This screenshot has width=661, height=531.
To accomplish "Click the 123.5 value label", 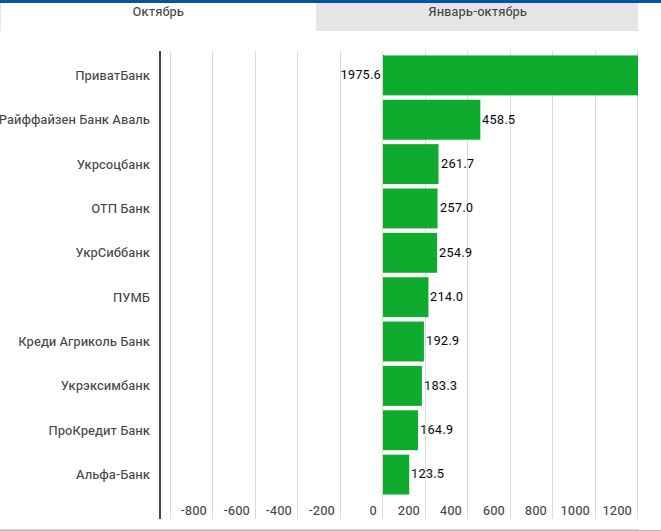I will click(x=427, y=475).
